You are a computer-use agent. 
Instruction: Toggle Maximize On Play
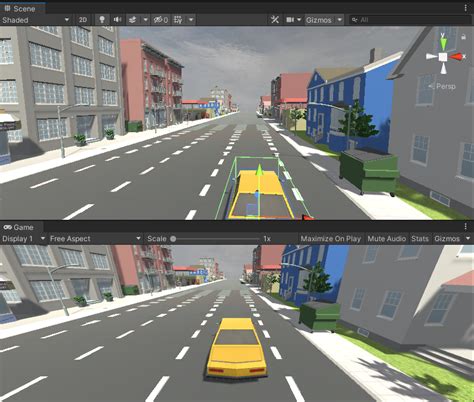pos(331,239)
